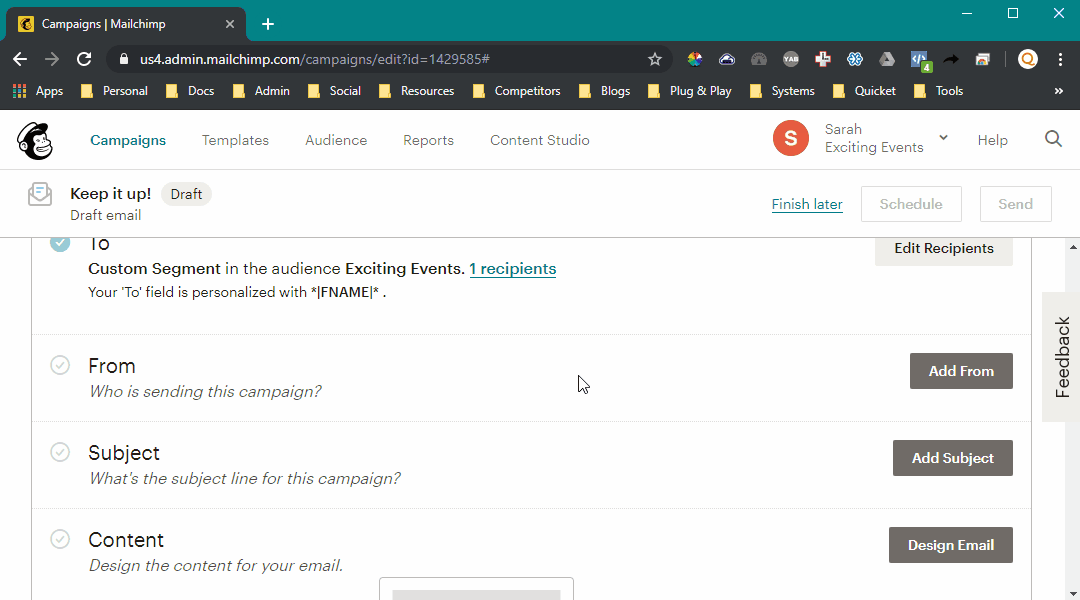Open the Audience nav item

pos(336,140)
